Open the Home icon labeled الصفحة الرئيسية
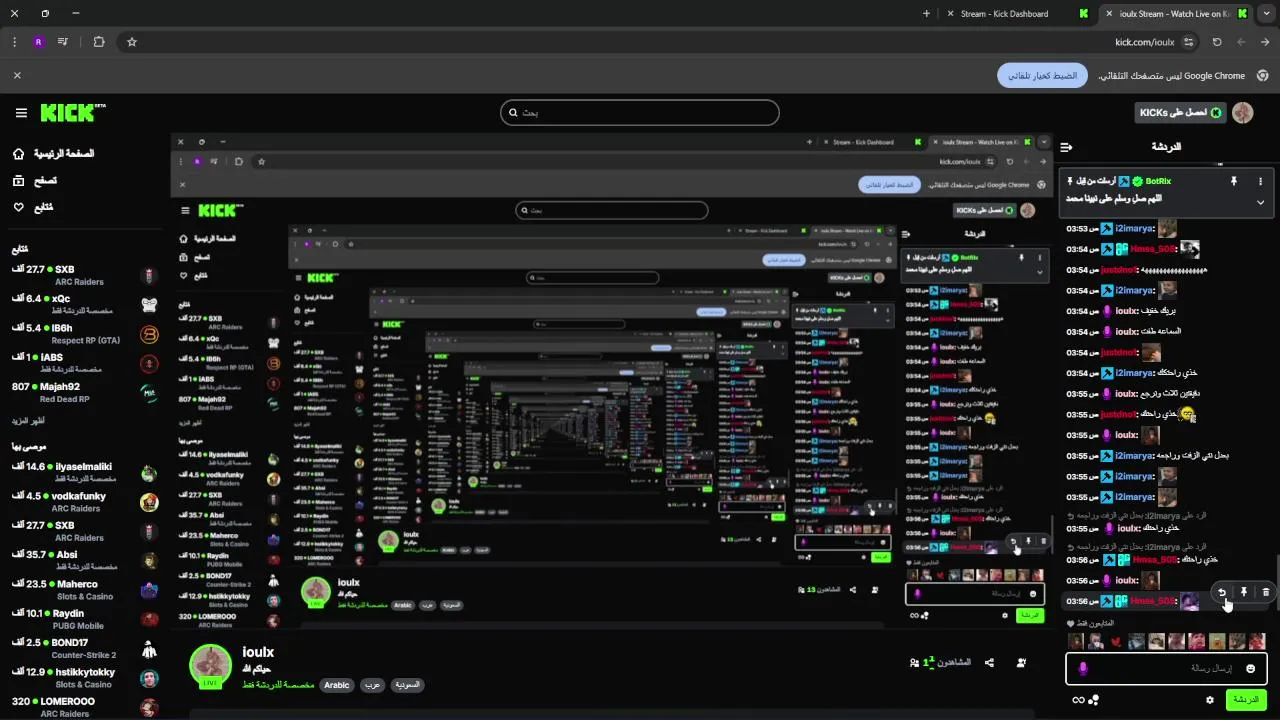 pyautogui.click(x=18, y=154)
